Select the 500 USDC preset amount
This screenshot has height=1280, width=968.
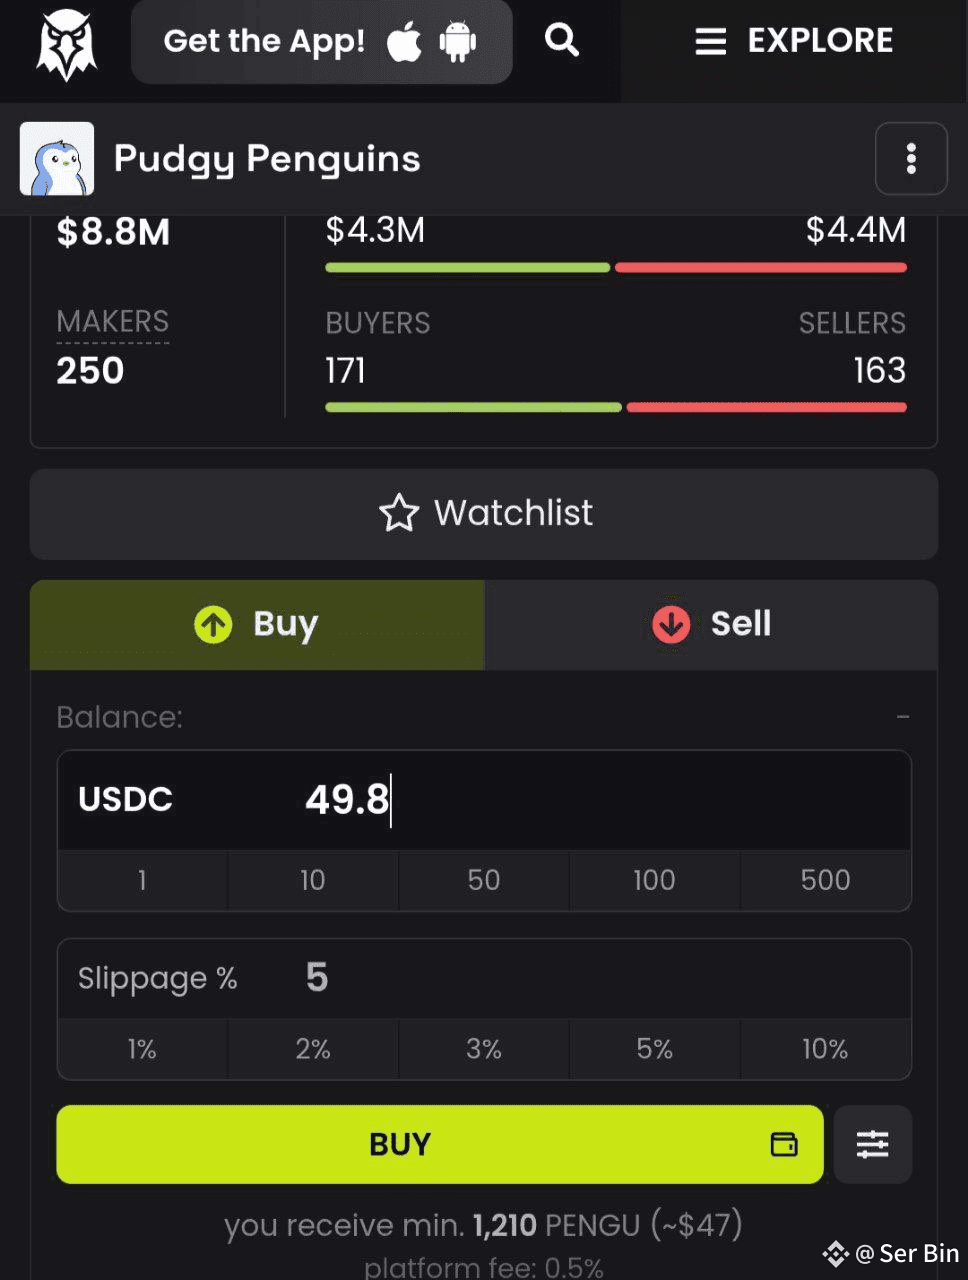pos(825,880)
